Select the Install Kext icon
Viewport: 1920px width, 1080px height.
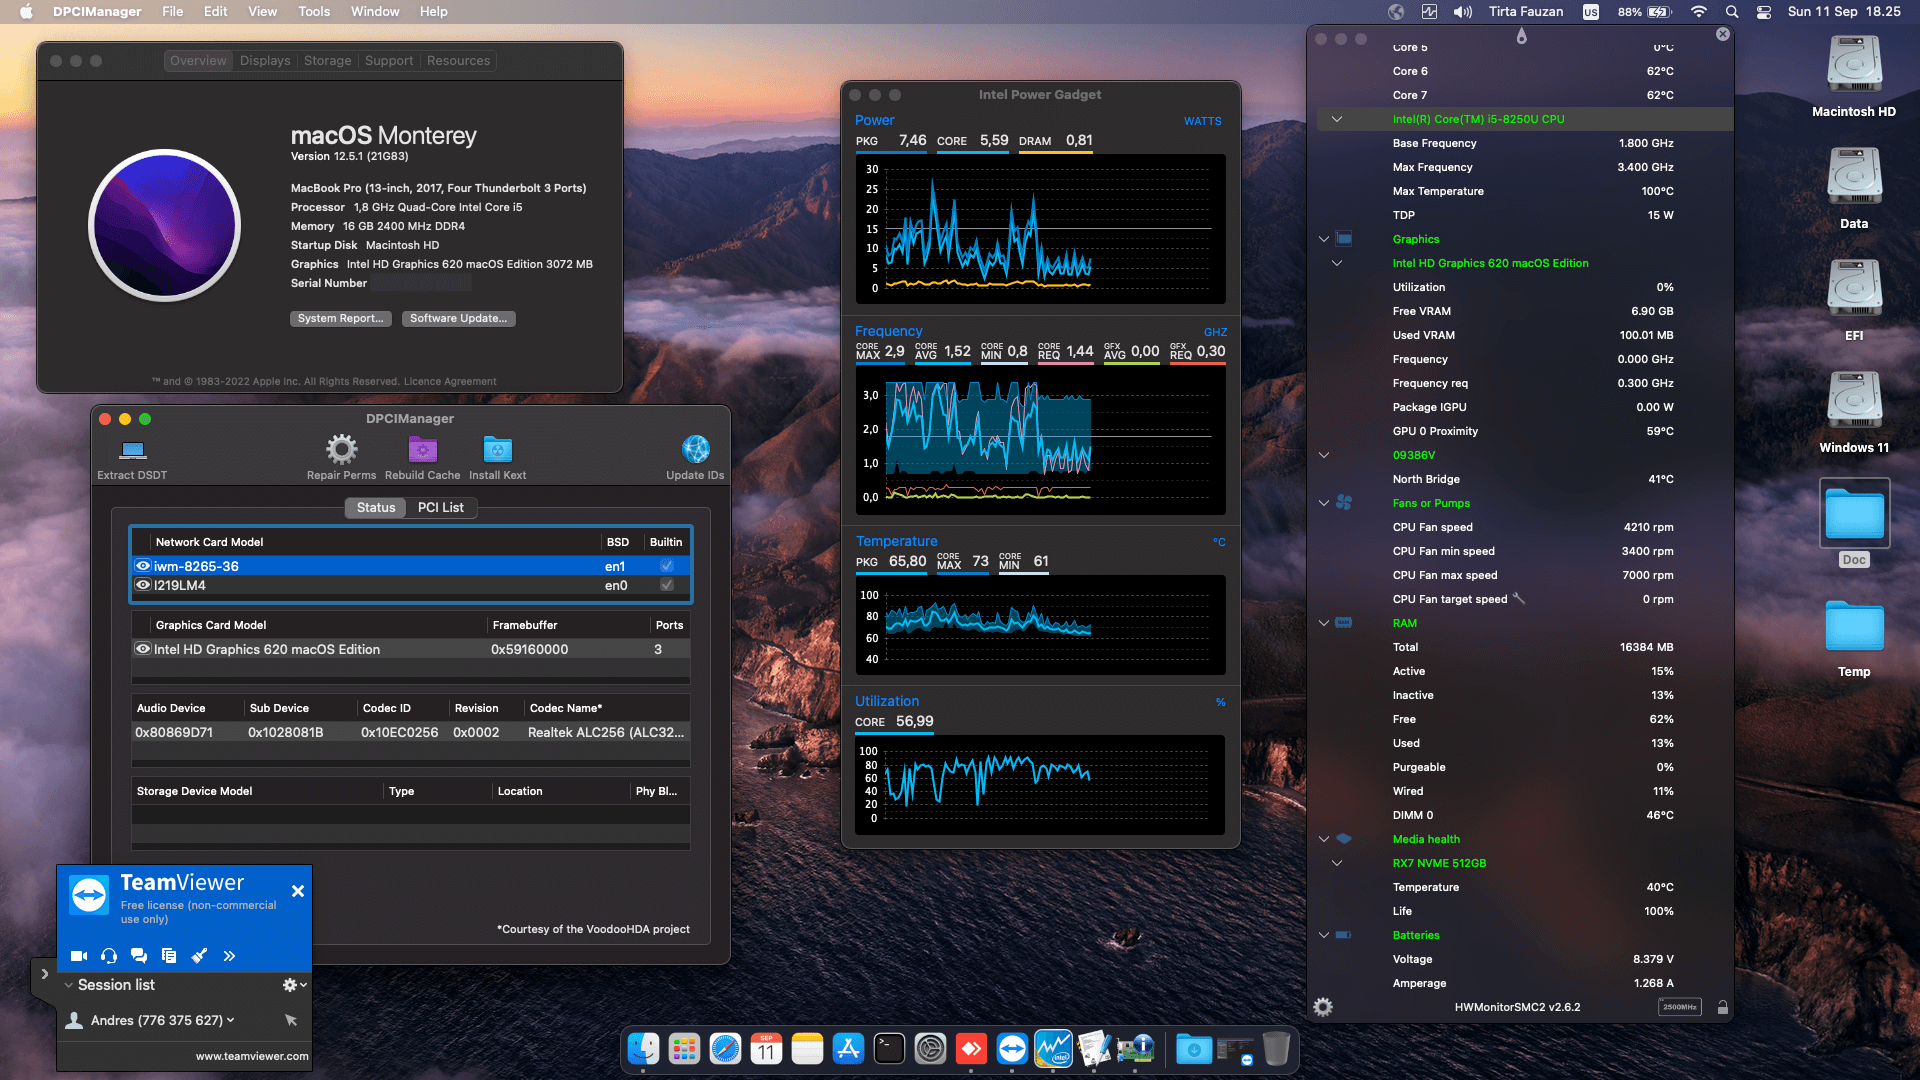(x=497, y=449)
